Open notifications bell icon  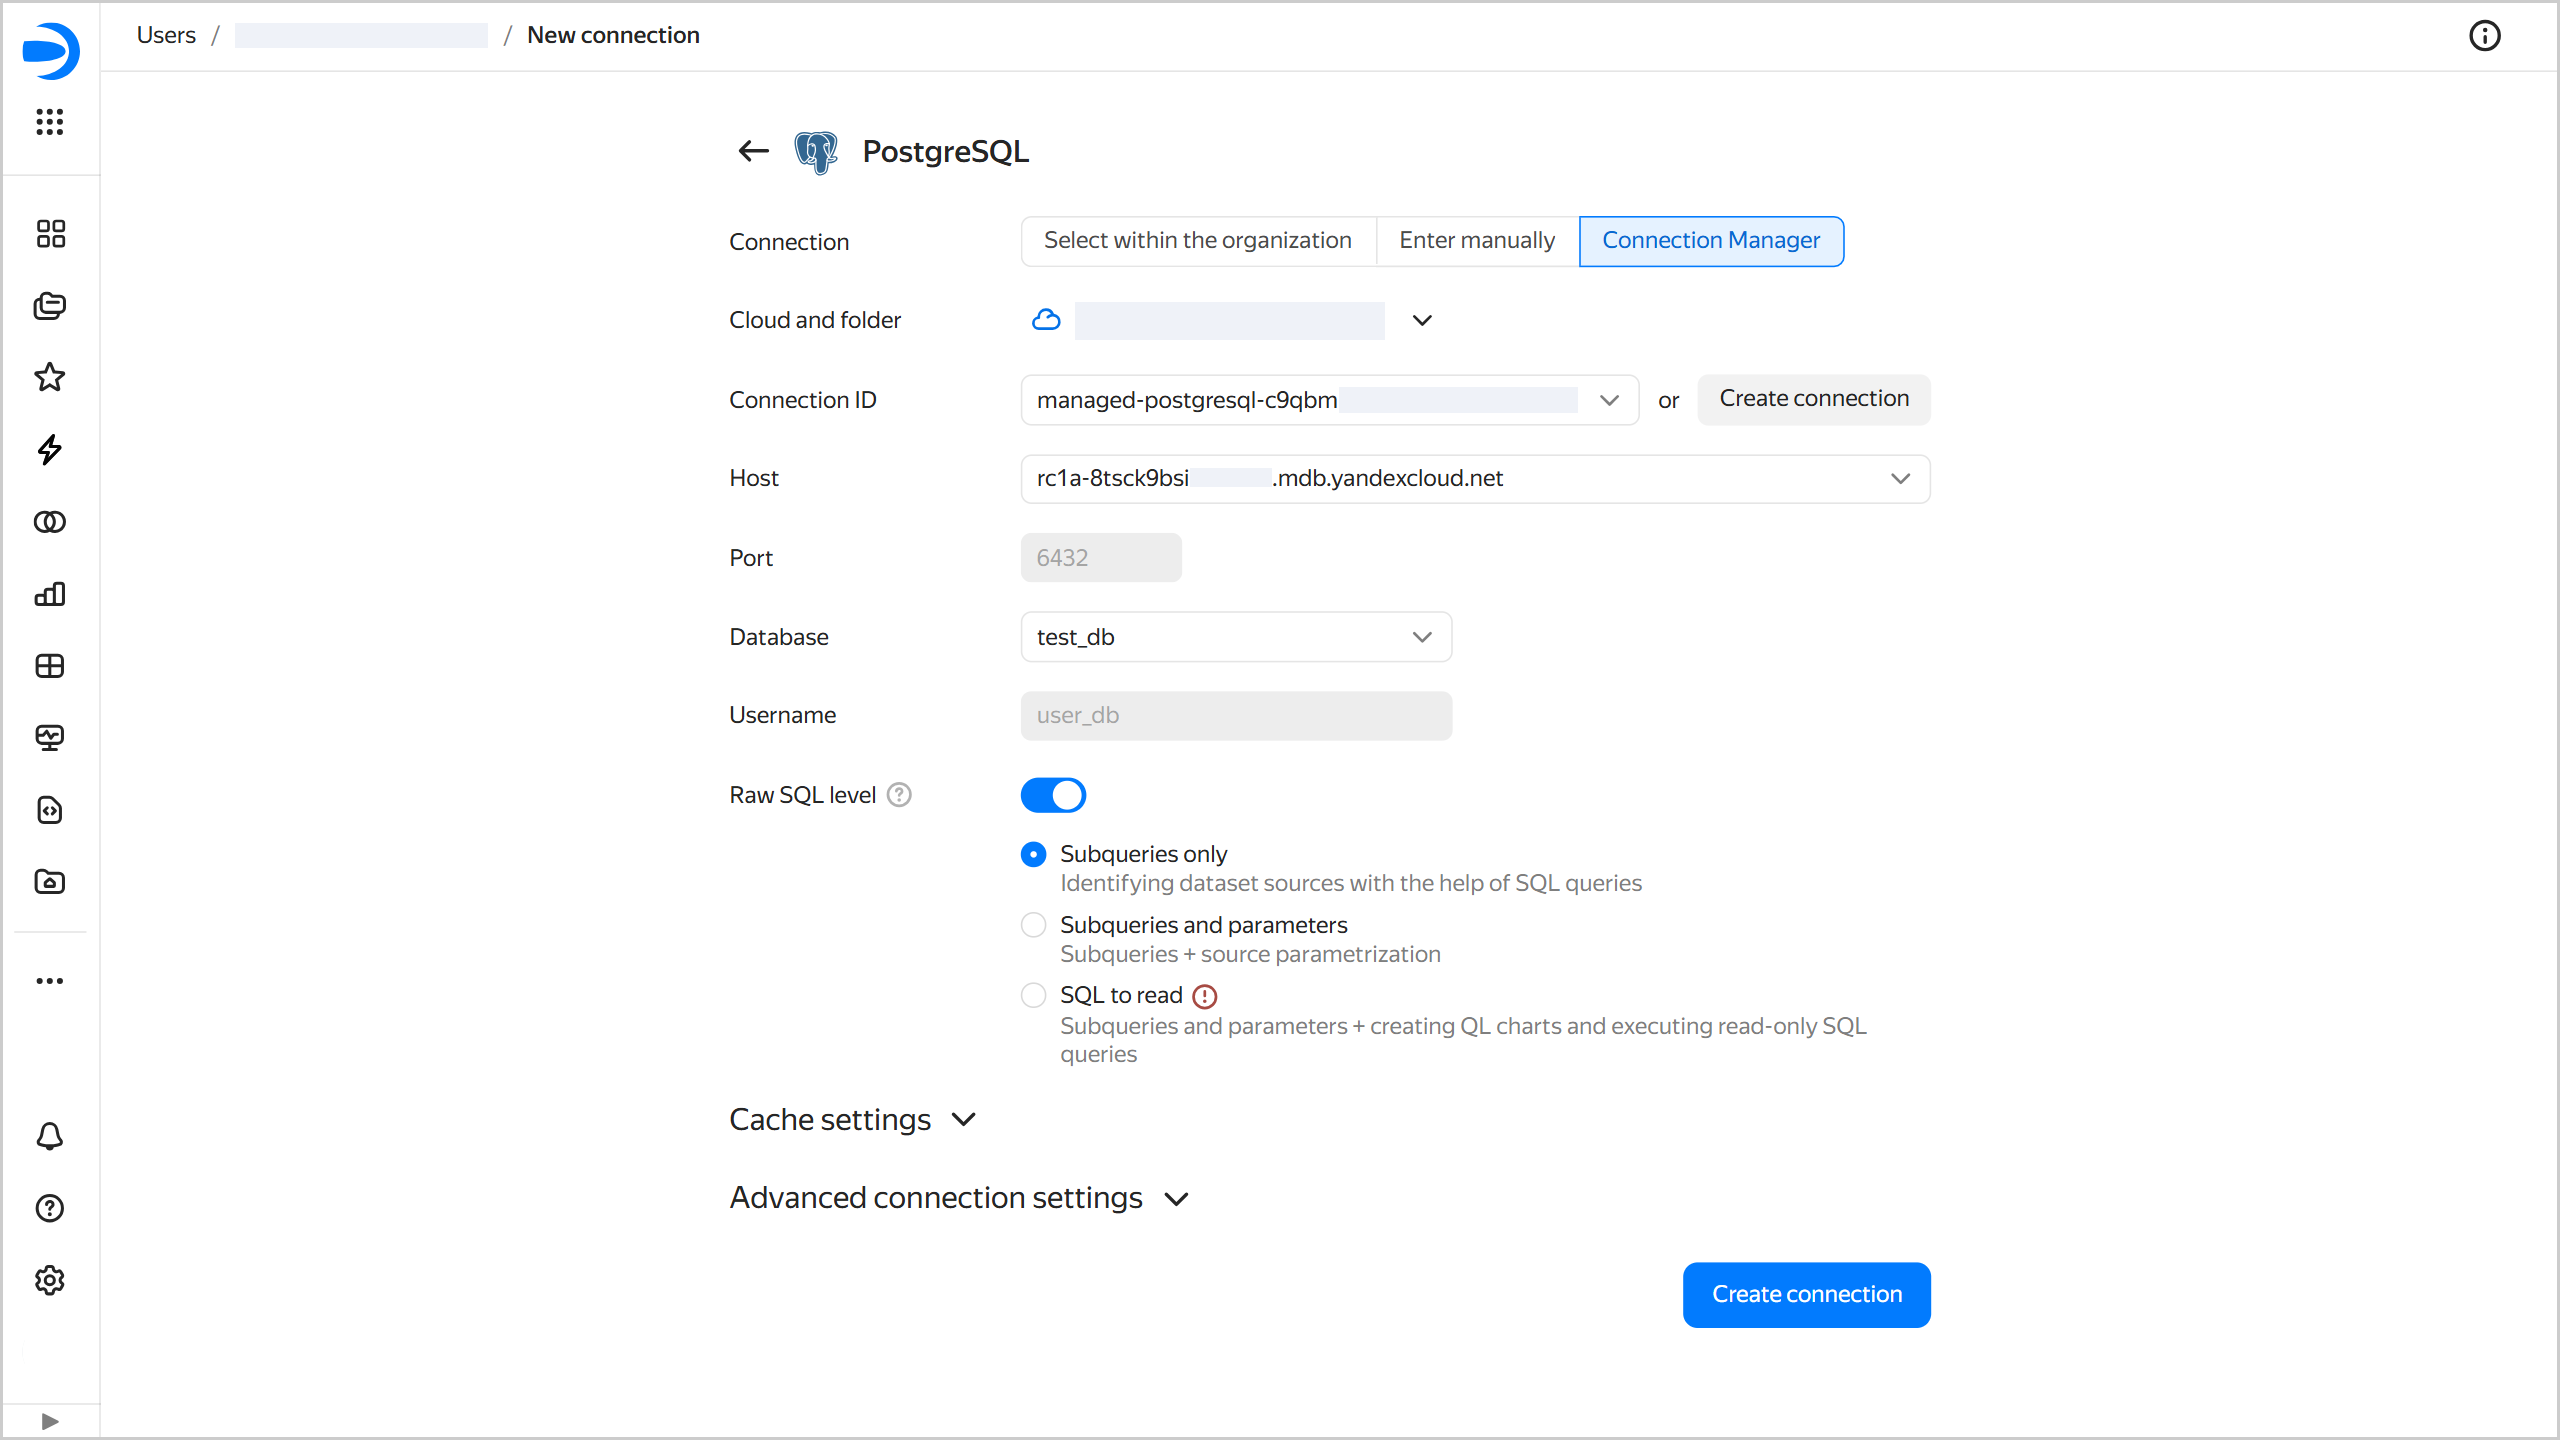pyautogui.click(x=50, y=1136)
